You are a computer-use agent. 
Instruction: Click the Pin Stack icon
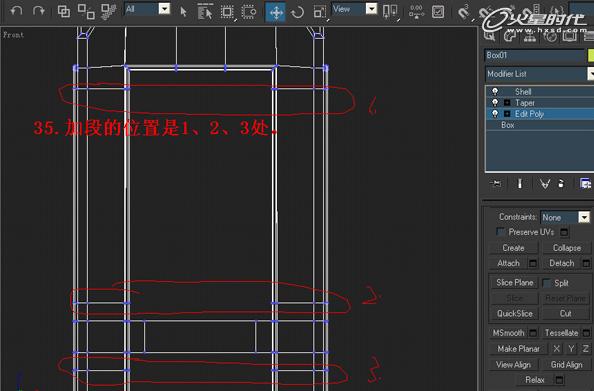click(x=495, y=184)
